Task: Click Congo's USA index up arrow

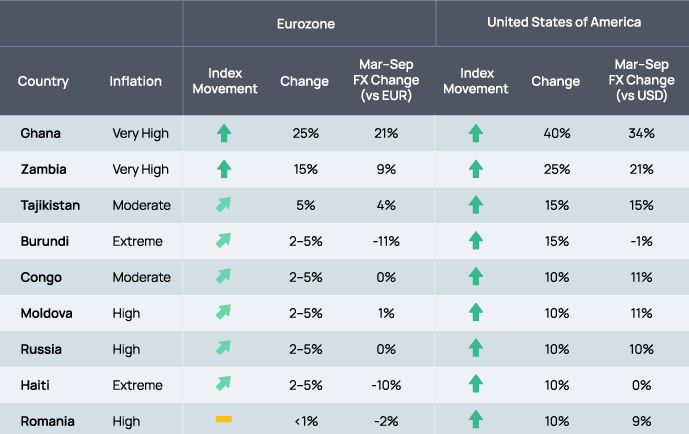Action: pos(476,277)
